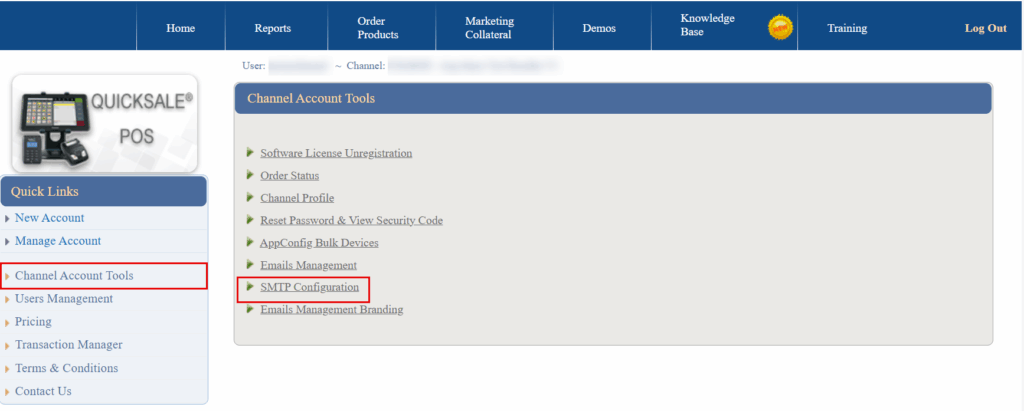This screenshot has width=1024, height=411.
Task: Click the arrow icon before Order Status
Action: pyautogui.click(x=250, y=175)
